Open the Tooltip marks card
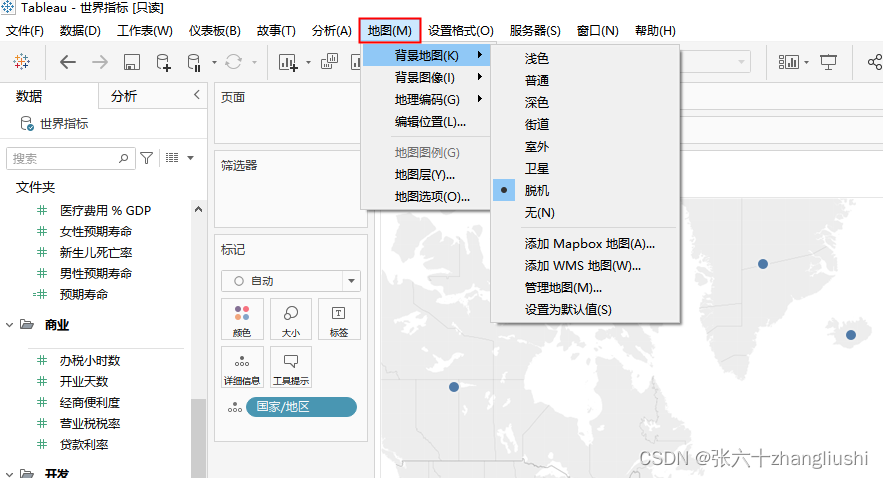Screen dimensions: 883x478 291,367
